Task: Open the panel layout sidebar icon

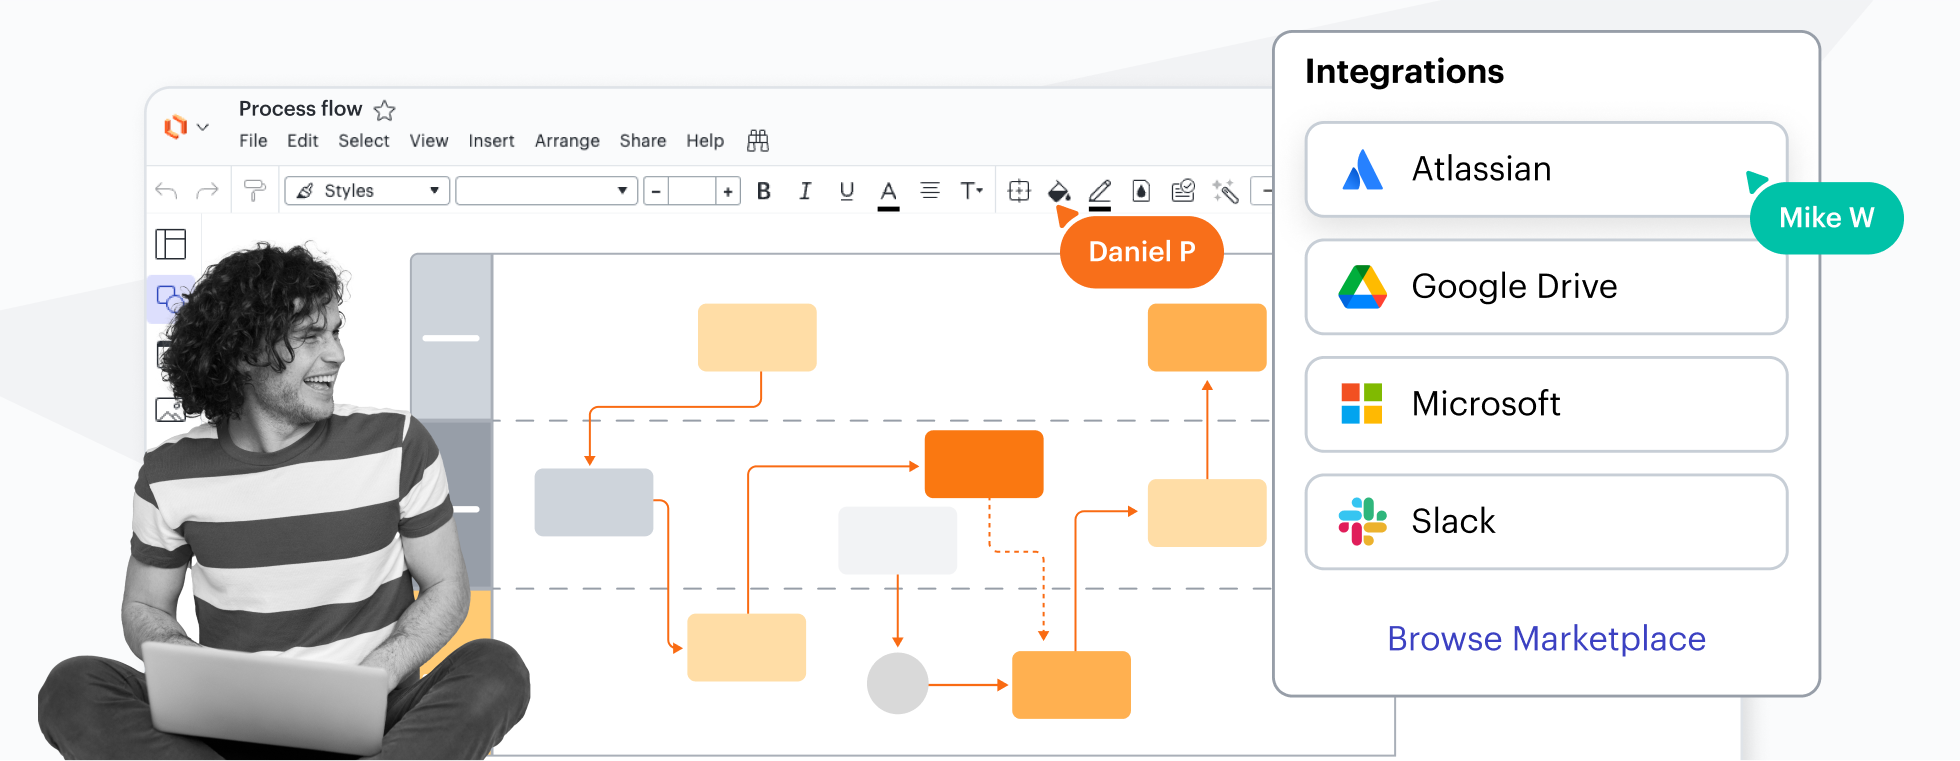Action: [x=171, y=244]
